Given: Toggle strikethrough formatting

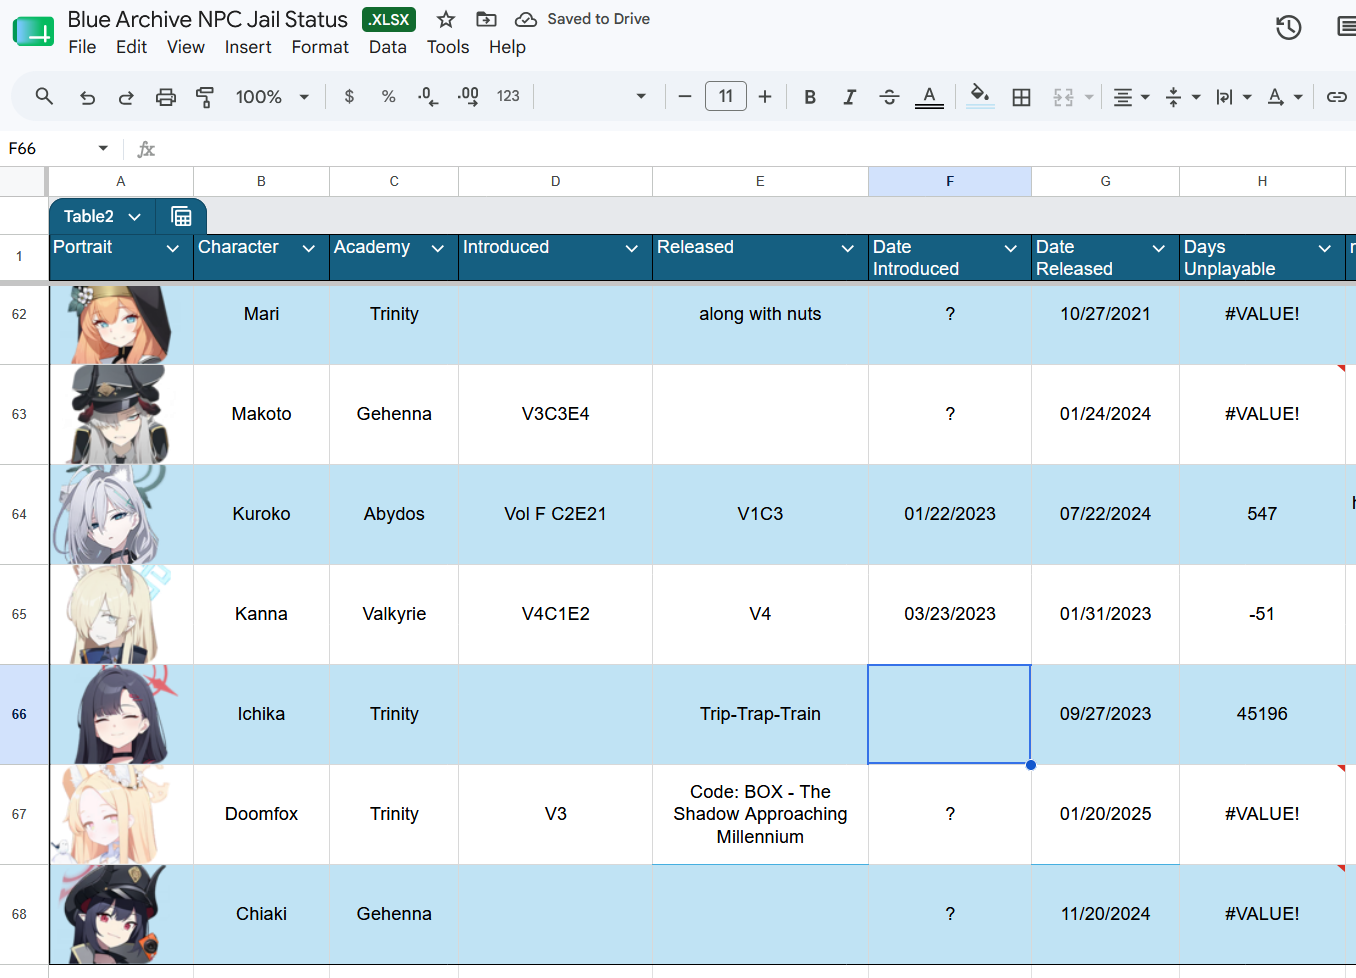Looking at the screenshot, I should [x=889, y=97].
